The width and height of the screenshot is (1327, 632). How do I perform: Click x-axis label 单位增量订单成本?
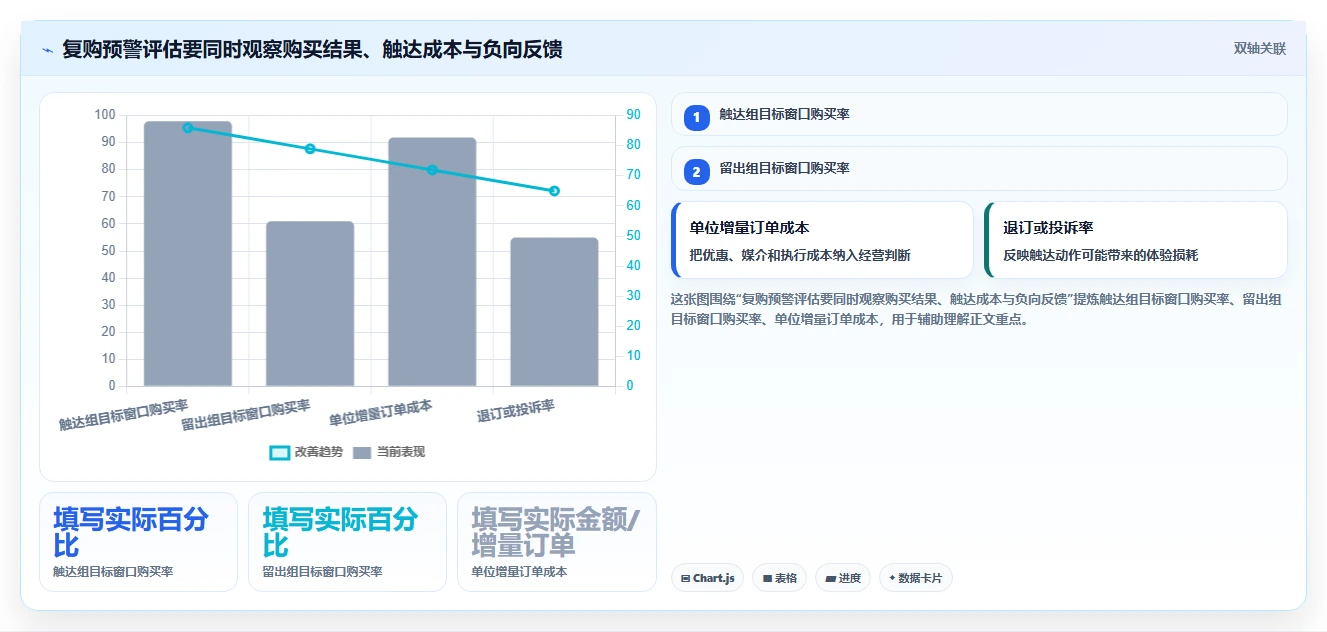point(381,412)
